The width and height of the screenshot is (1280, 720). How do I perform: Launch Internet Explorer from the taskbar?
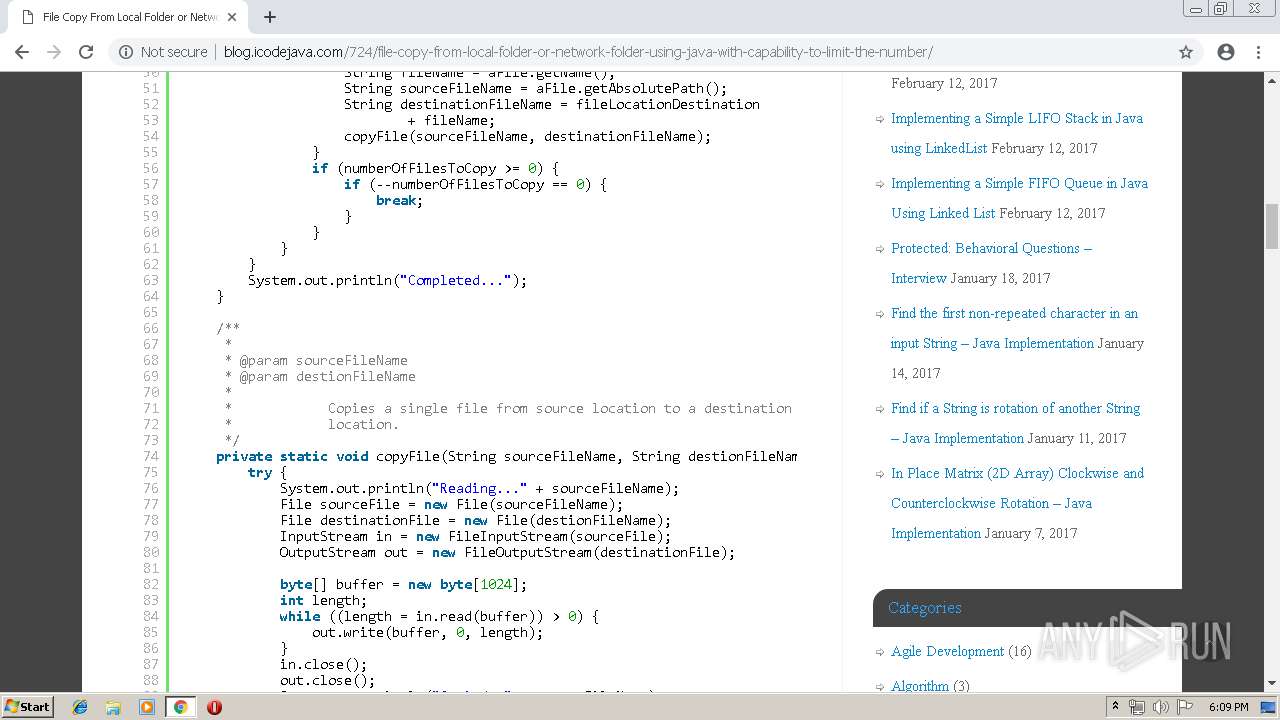[81, 707]
